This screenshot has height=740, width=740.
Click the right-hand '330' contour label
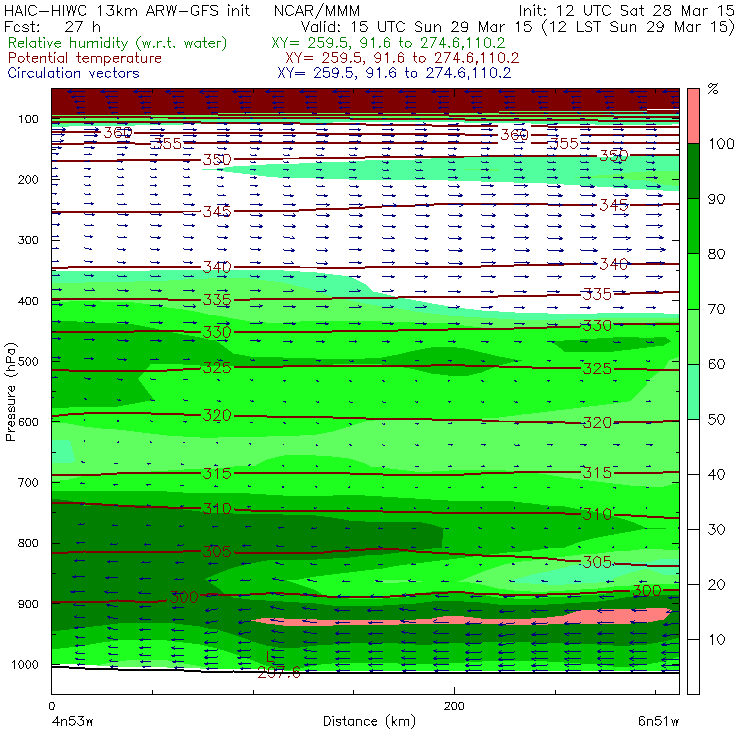597,326
